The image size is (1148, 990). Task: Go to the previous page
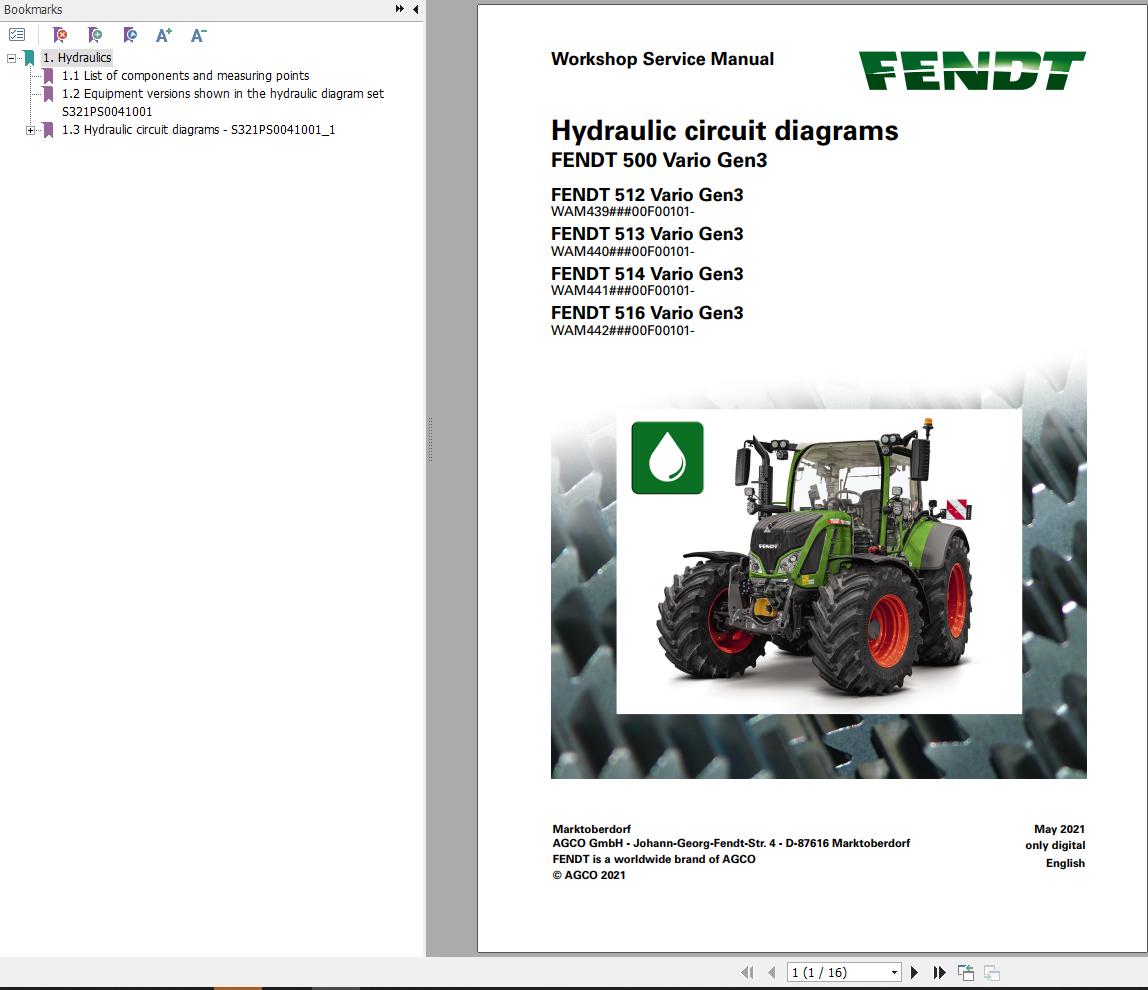tap(771, 972)
